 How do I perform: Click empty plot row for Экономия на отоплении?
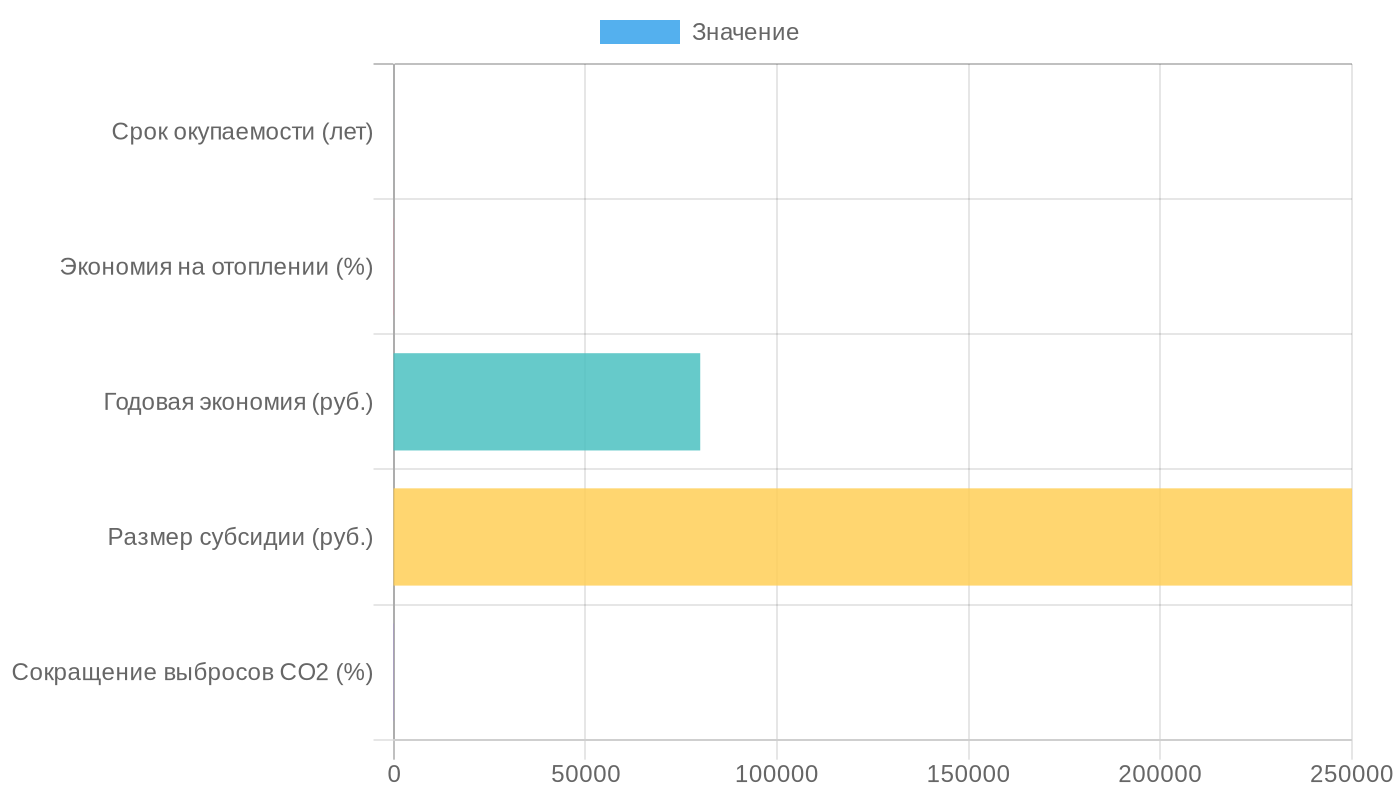tap(872, 267)
